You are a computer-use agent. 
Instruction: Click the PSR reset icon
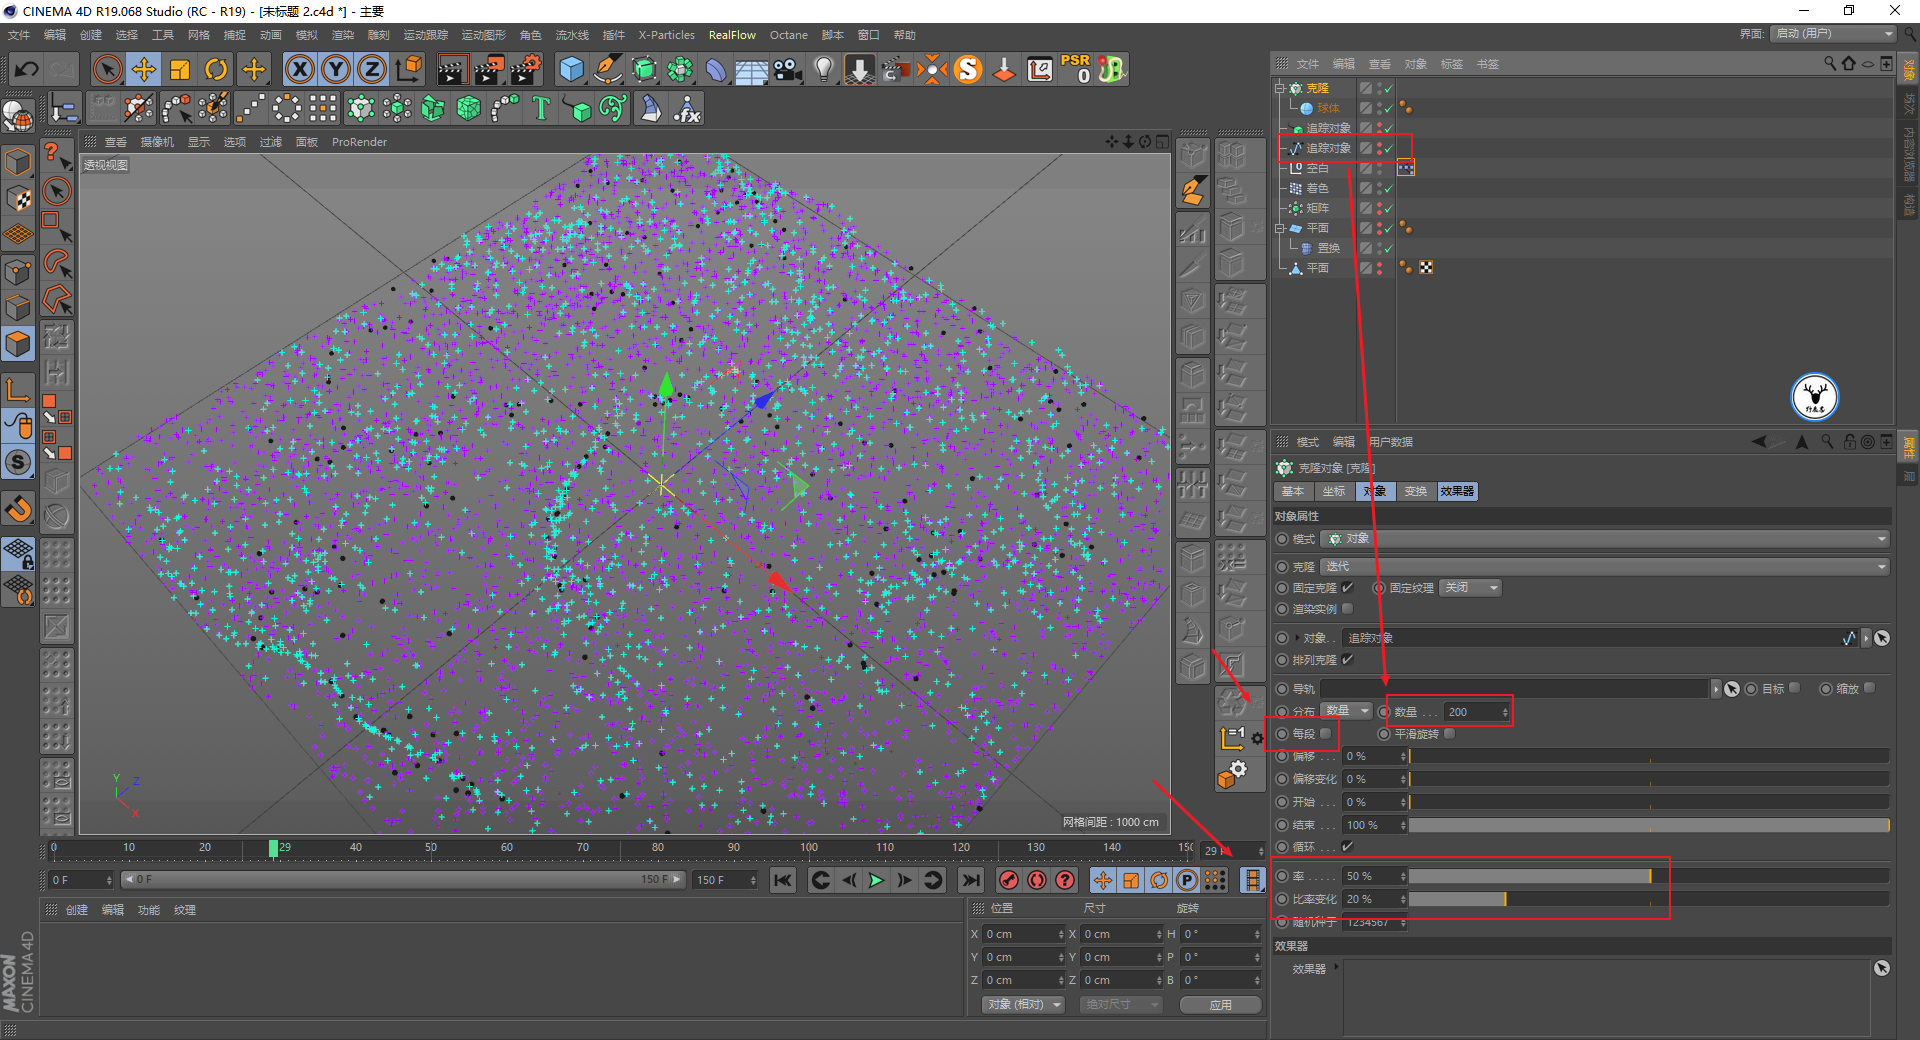pyautogui.click(x=1076, y=69)
